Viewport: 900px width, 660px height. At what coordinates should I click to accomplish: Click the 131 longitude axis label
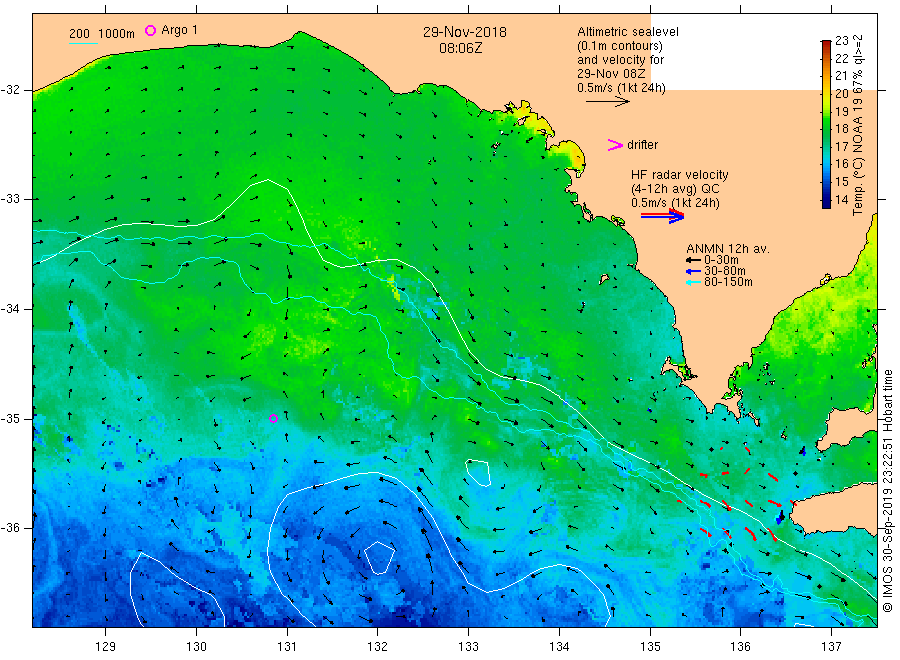287,647
